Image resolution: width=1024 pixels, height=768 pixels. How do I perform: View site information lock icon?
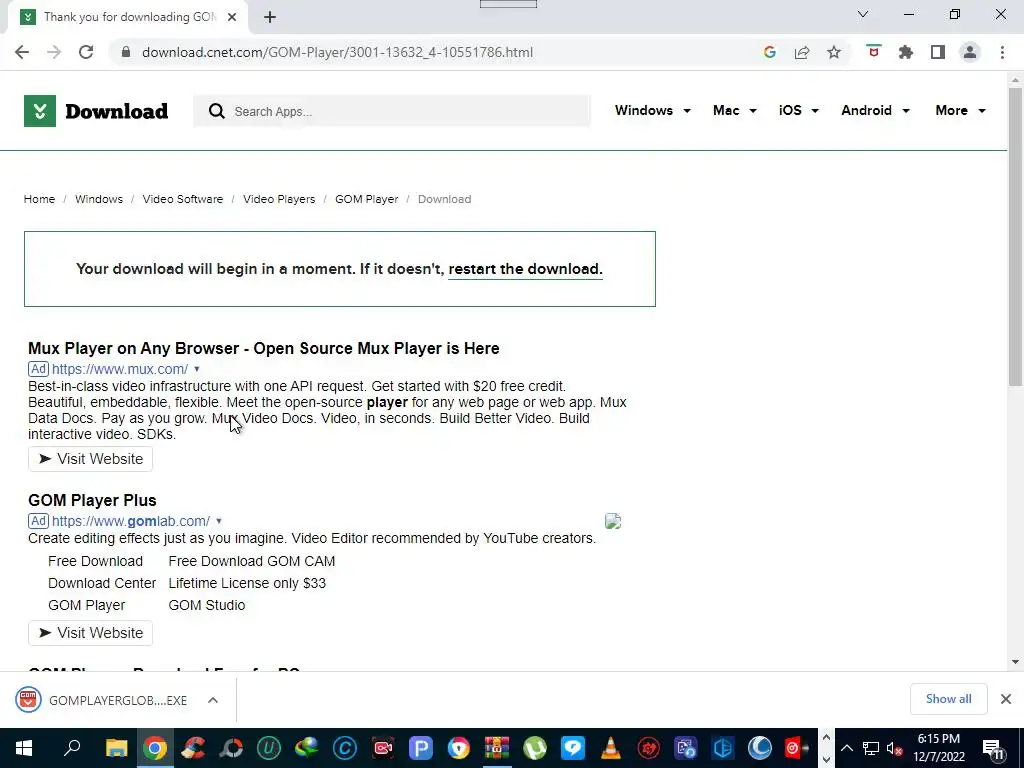[x=126, y=52]
